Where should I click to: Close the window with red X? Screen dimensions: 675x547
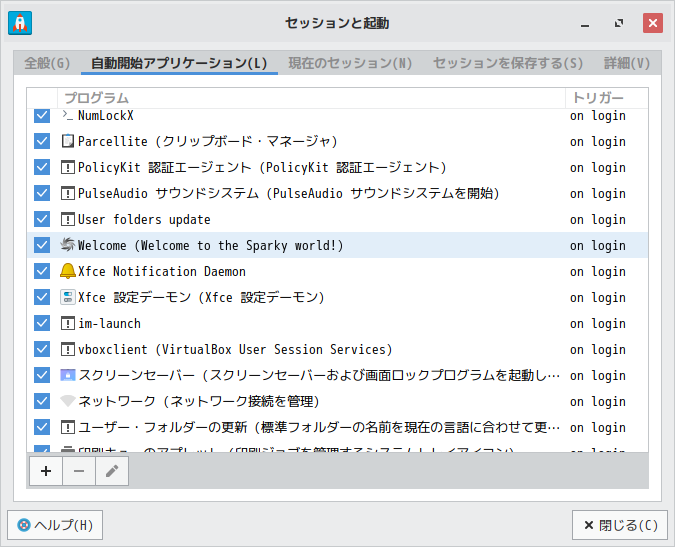653,23
